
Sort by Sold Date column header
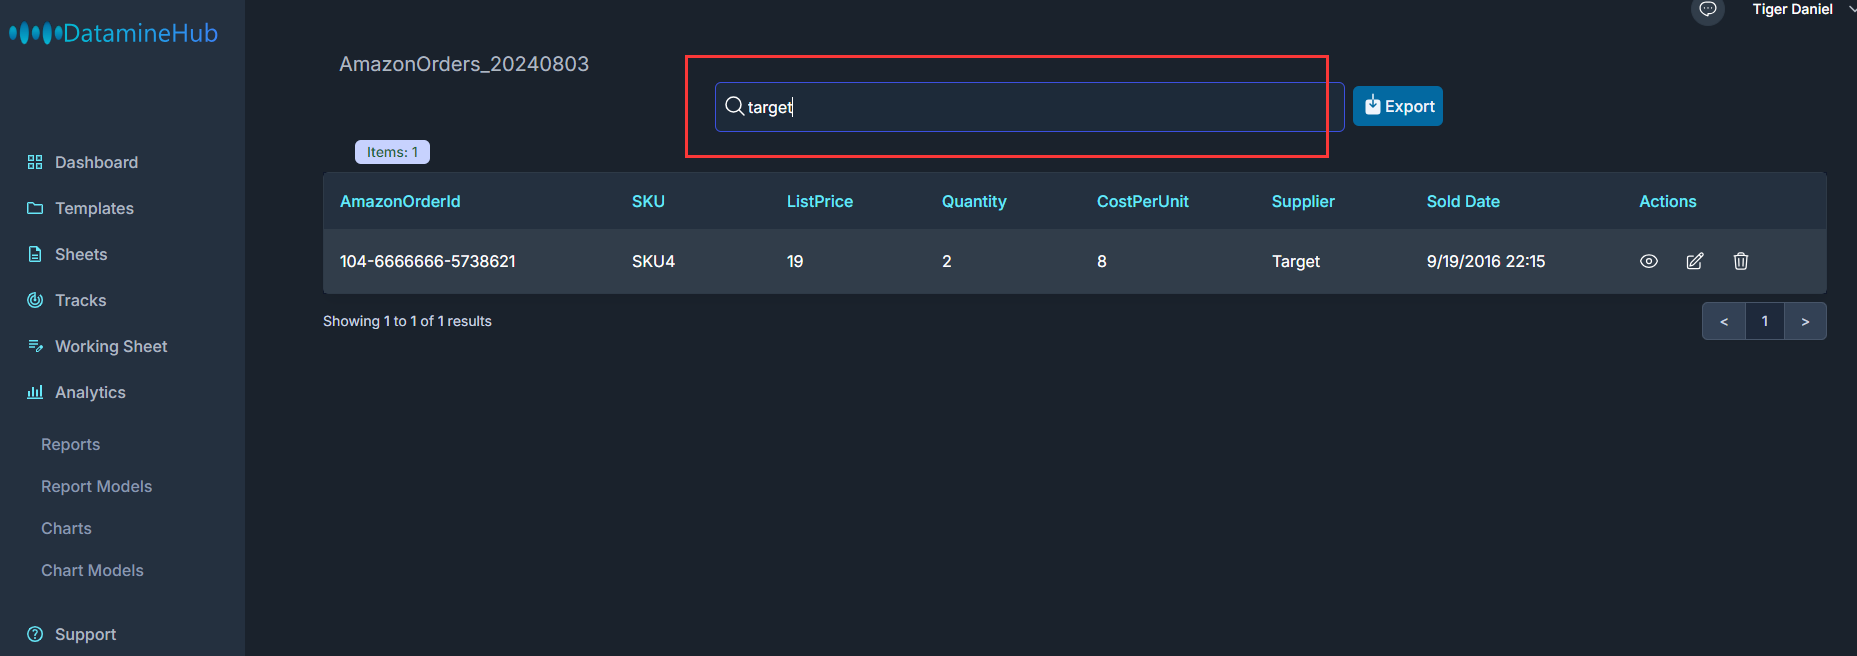tap(1463, 201)
